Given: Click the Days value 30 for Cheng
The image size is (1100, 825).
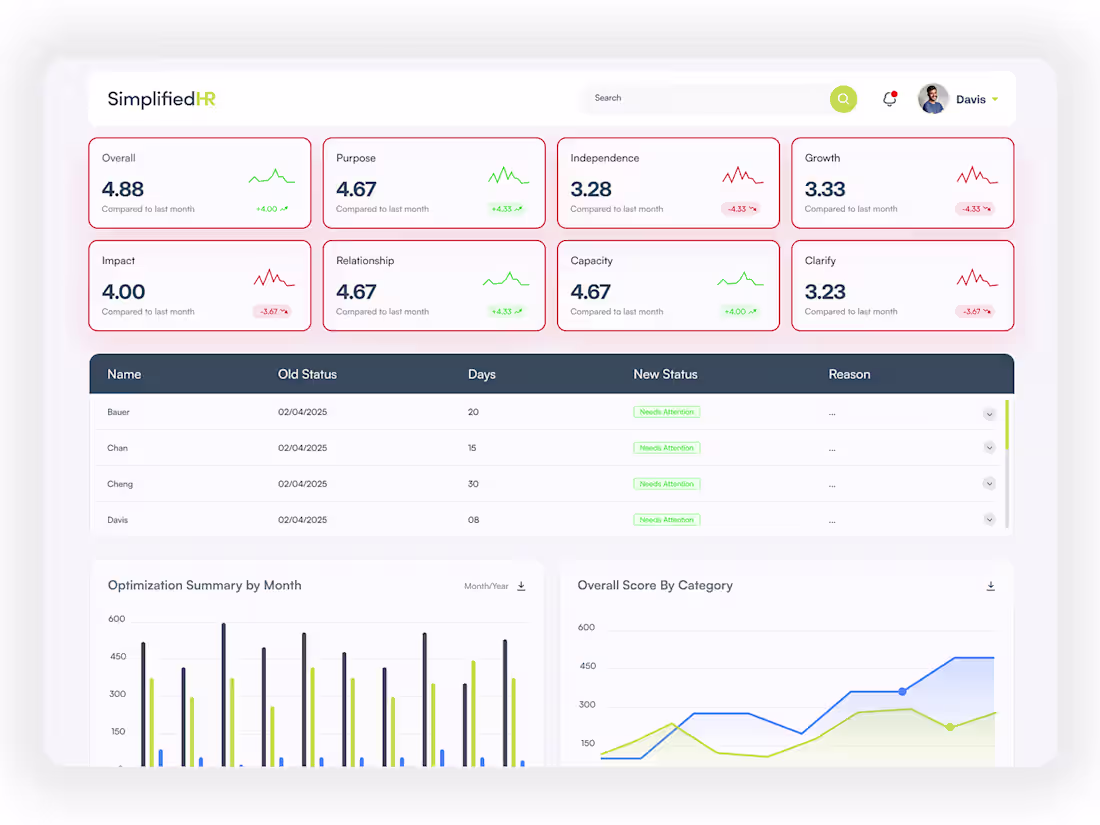Looking at the screenshot, I should coord(474,484).
